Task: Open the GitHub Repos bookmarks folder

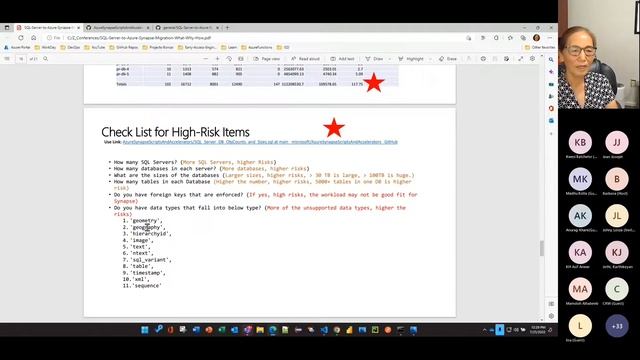Action: 124,47
